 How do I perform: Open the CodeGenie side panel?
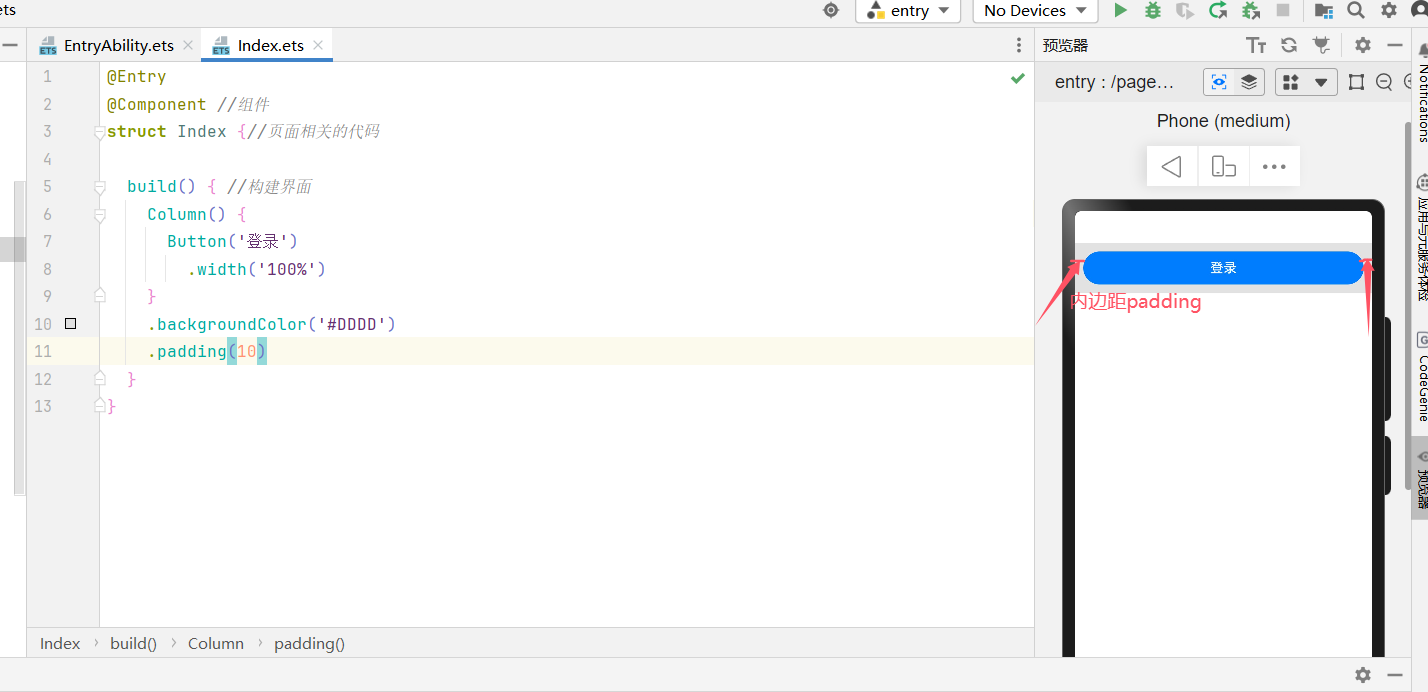pyautogui.click(x=1420, y=377)
